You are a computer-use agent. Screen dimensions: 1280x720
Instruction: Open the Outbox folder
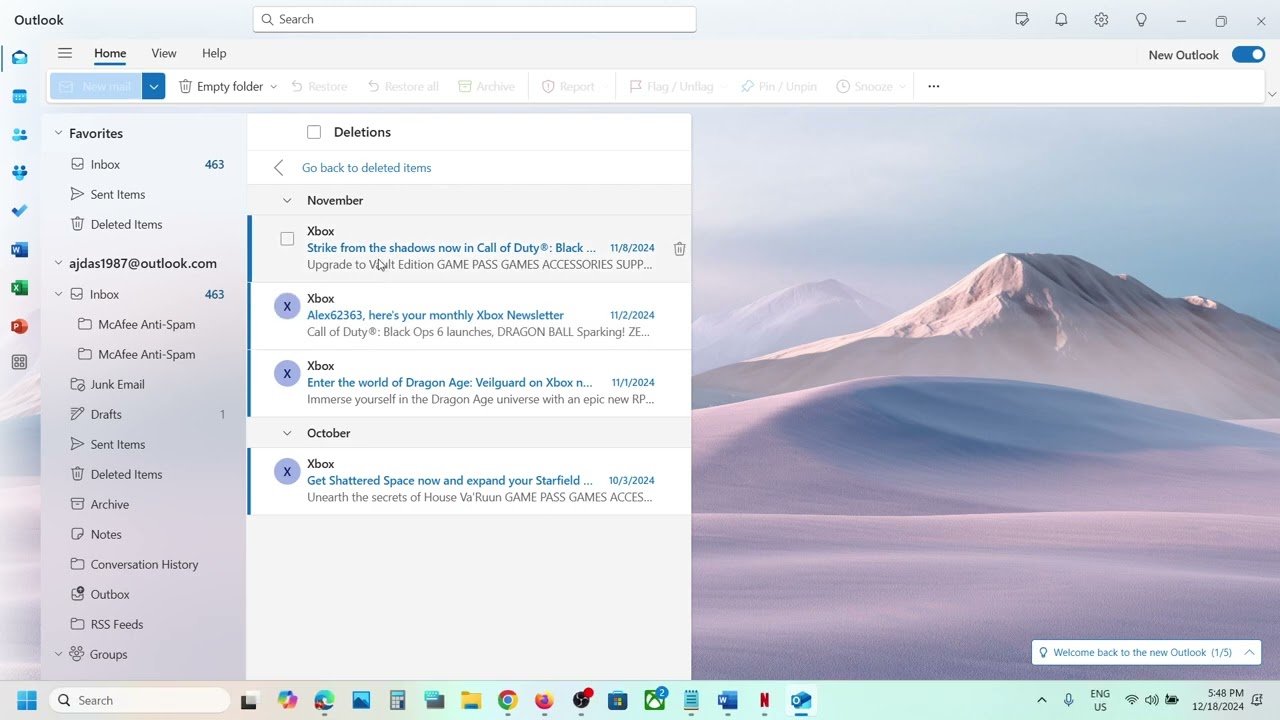point(146,594)
